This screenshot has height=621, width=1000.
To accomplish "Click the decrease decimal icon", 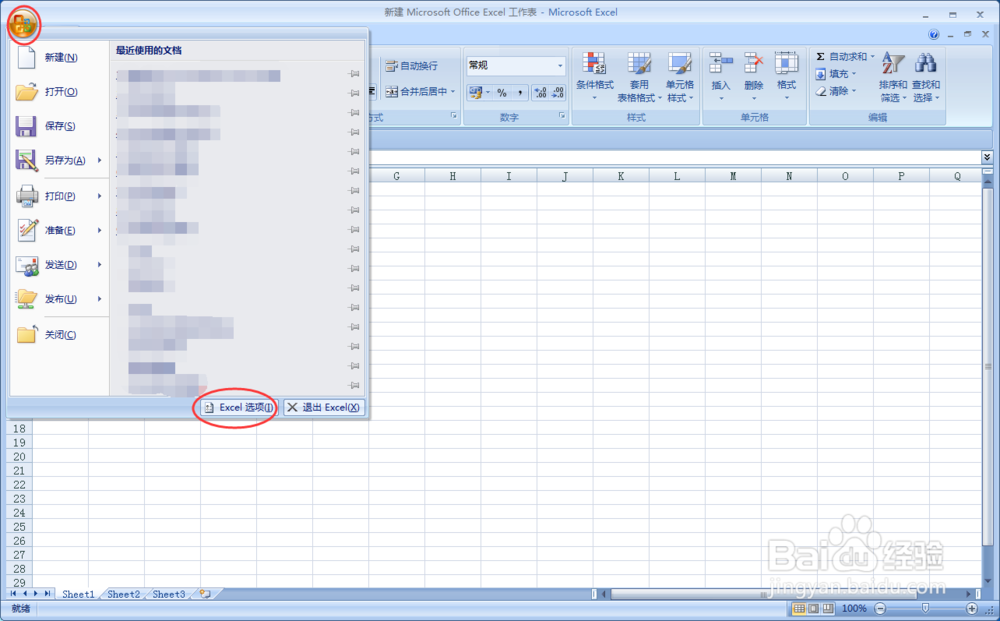I will tap(557, 93).
